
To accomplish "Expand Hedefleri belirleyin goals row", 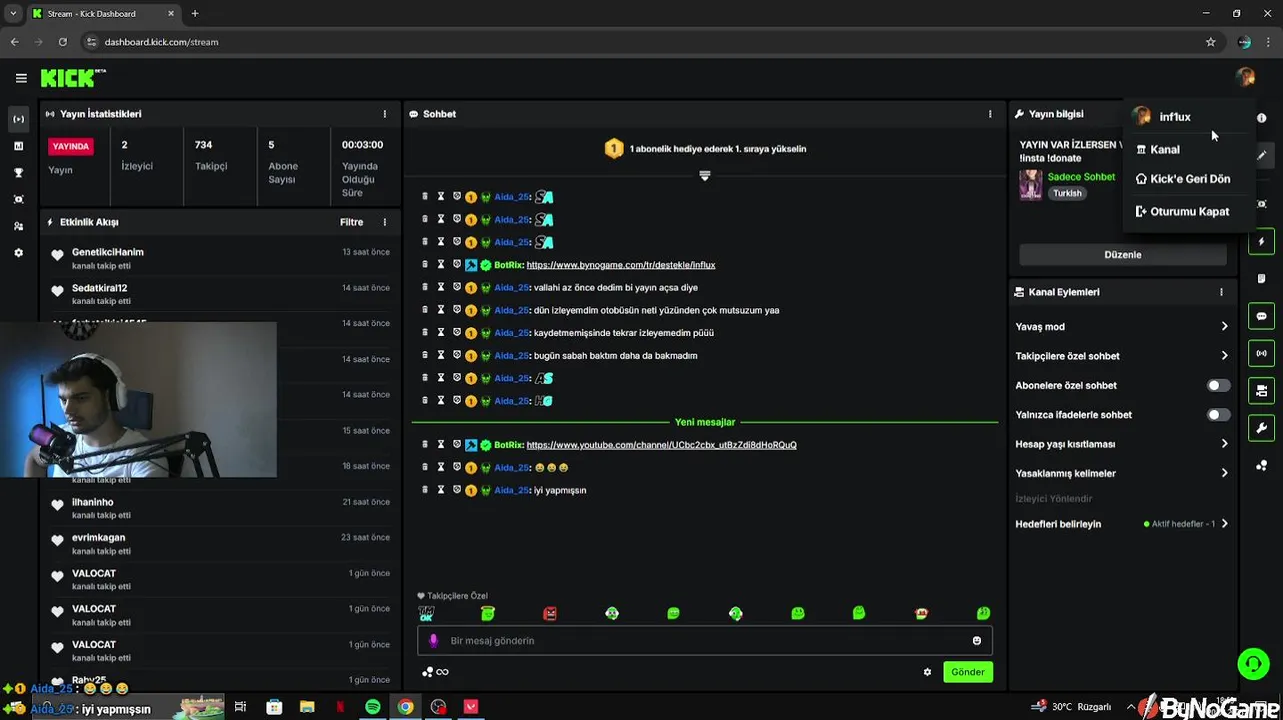I will pos(1122,524).
